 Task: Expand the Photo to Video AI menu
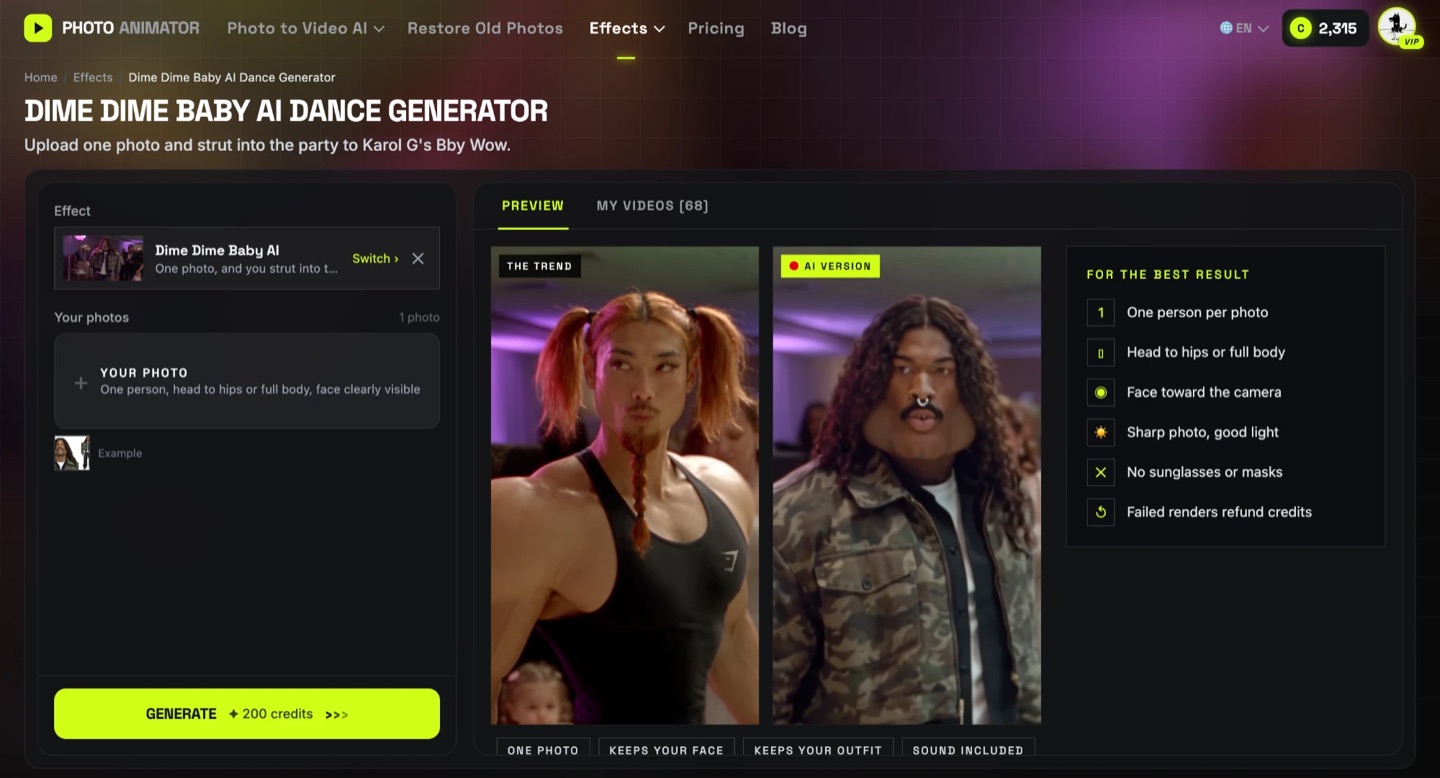pyautogui.click(x=305, y=28)
